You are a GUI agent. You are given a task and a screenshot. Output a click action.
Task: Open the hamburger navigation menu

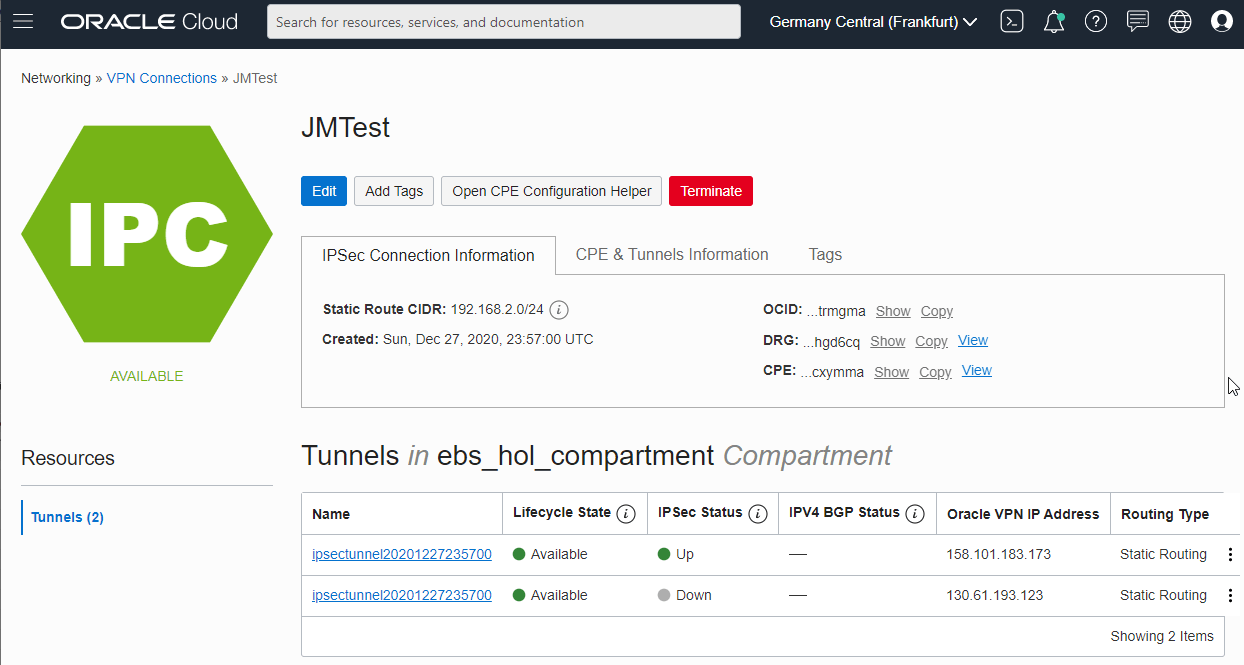[x=23, y=21]
